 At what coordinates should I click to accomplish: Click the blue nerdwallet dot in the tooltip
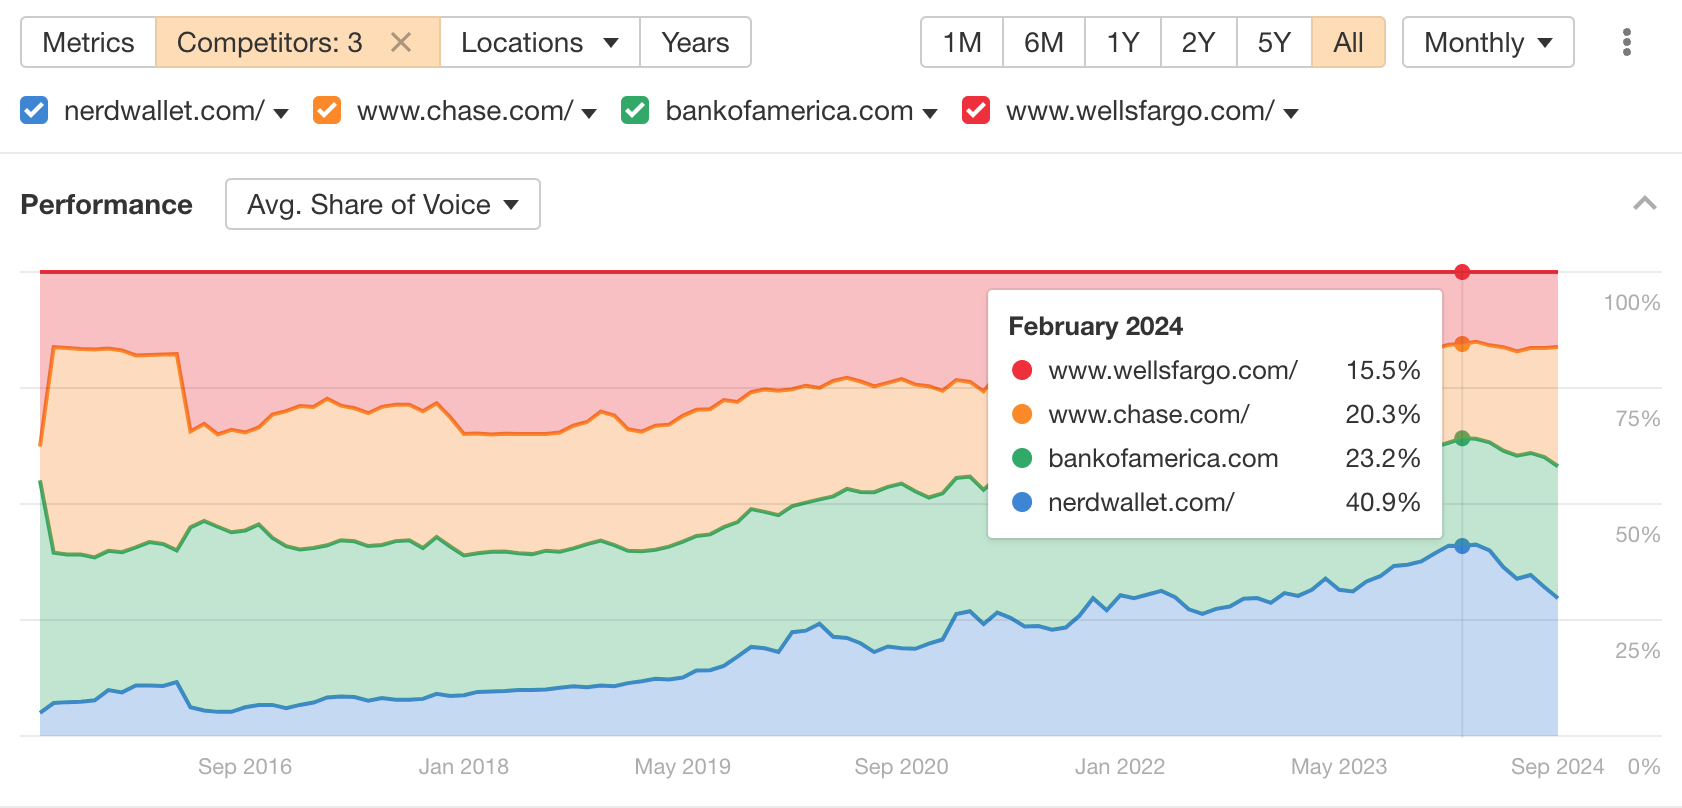(x=1021, y=502)
